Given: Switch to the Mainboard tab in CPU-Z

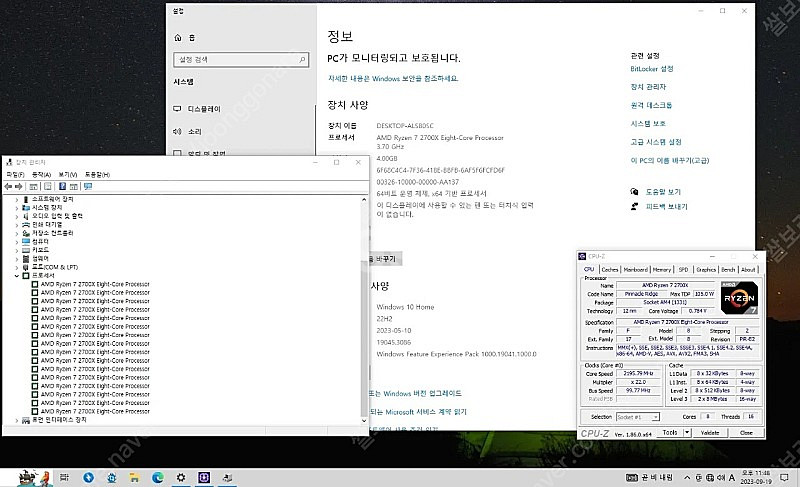Looking at the screenshot, I should coord(636,270).
